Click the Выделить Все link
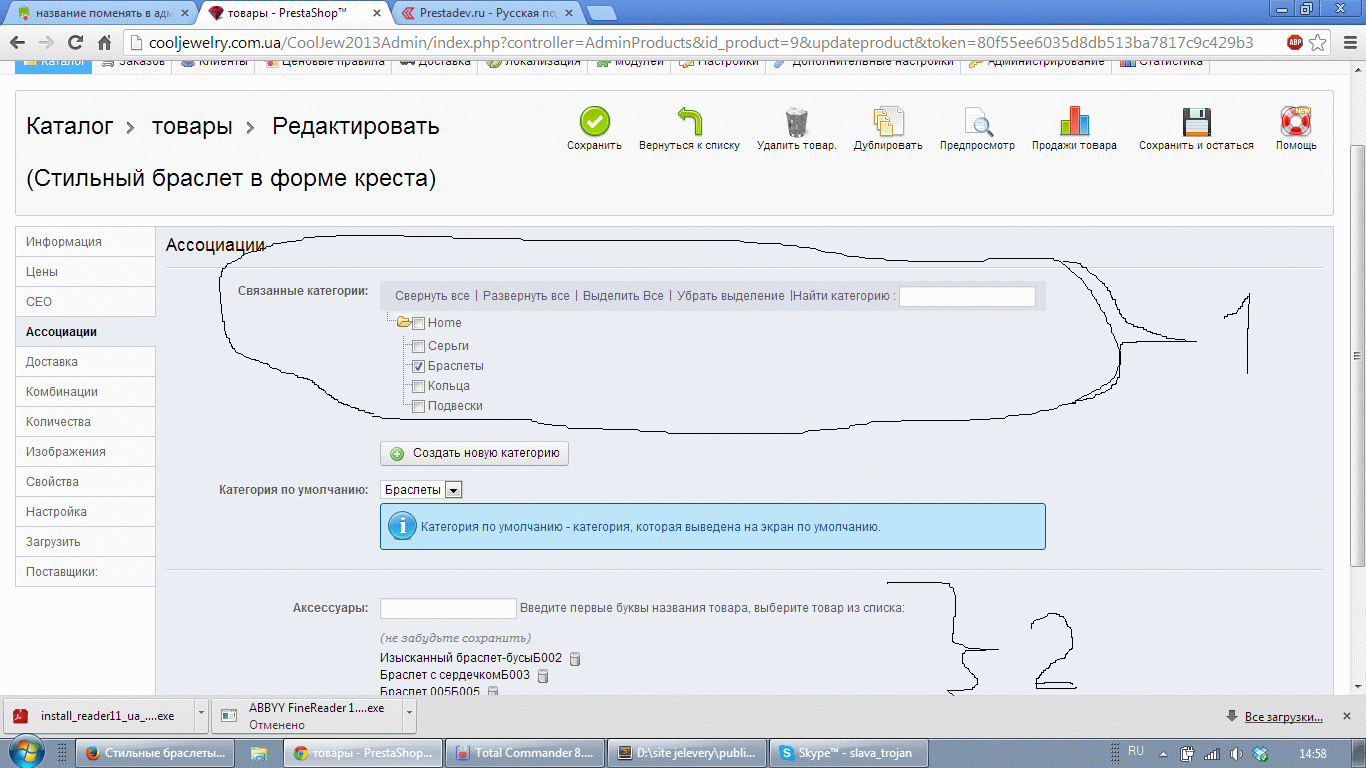This screenshot has height=768, width=1366. tap(623, 296)
